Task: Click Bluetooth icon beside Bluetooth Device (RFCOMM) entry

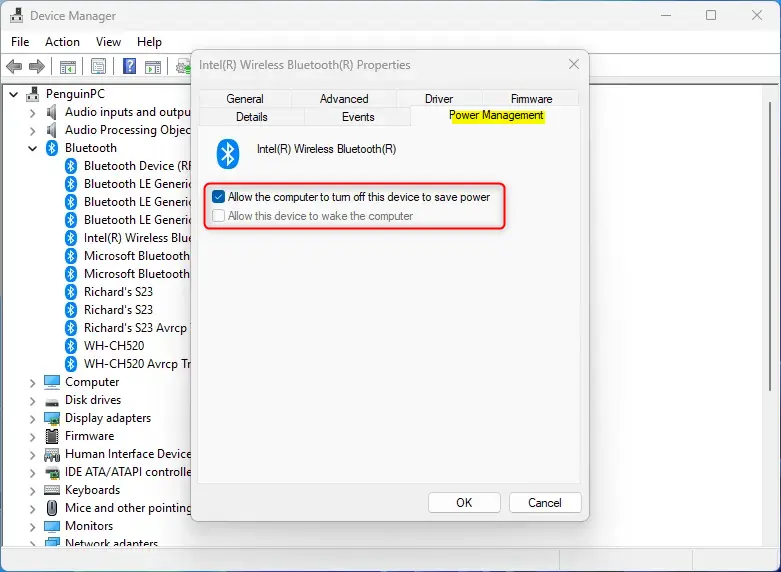Action: (x=71, y=166)
